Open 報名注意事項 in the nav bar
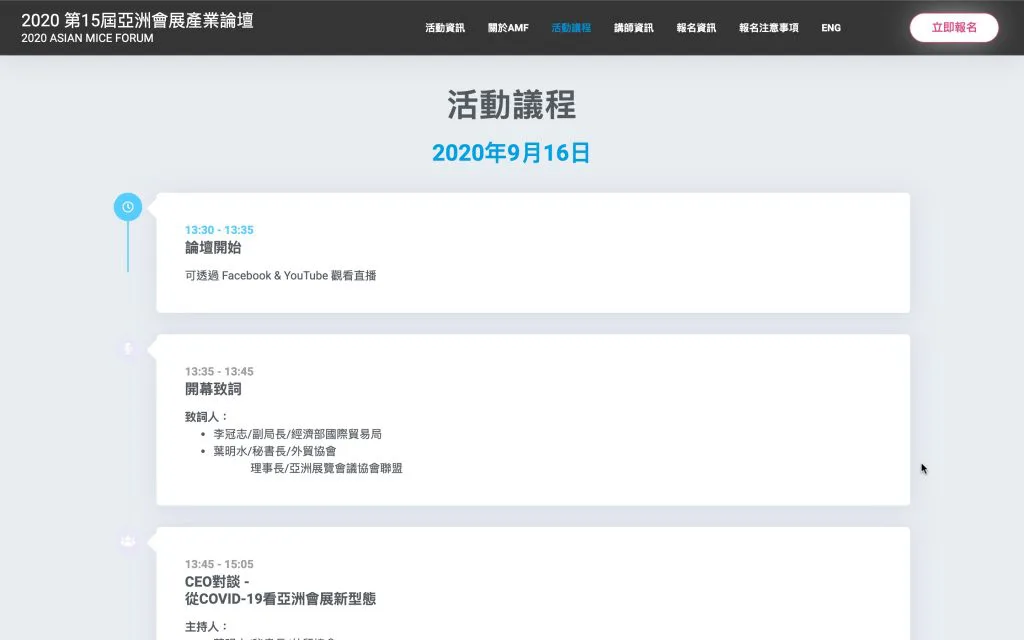The image size is (1024, 640). [x=768, y=28]
